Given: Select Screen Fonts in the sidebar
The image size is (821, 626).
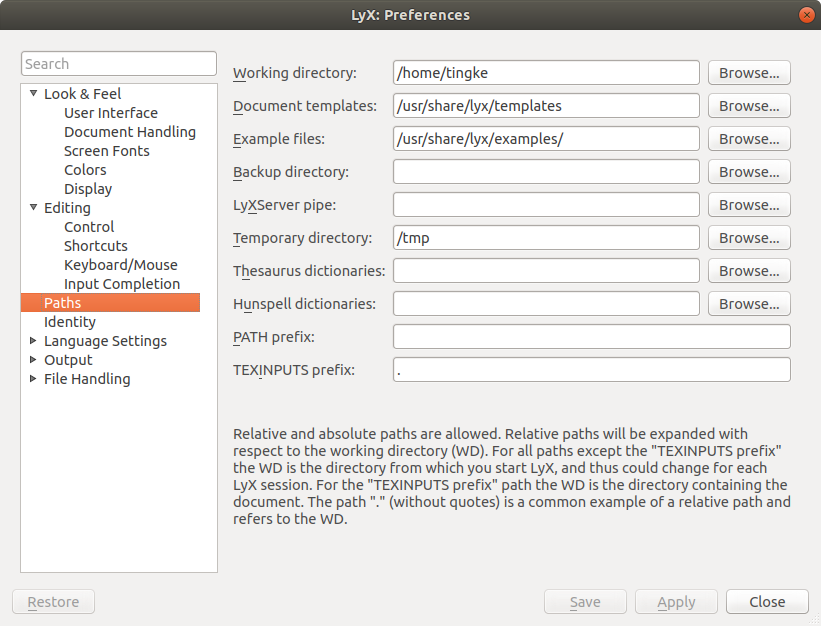Looking at the screenshot, I should pyautogui.click(x=106, y=151).
